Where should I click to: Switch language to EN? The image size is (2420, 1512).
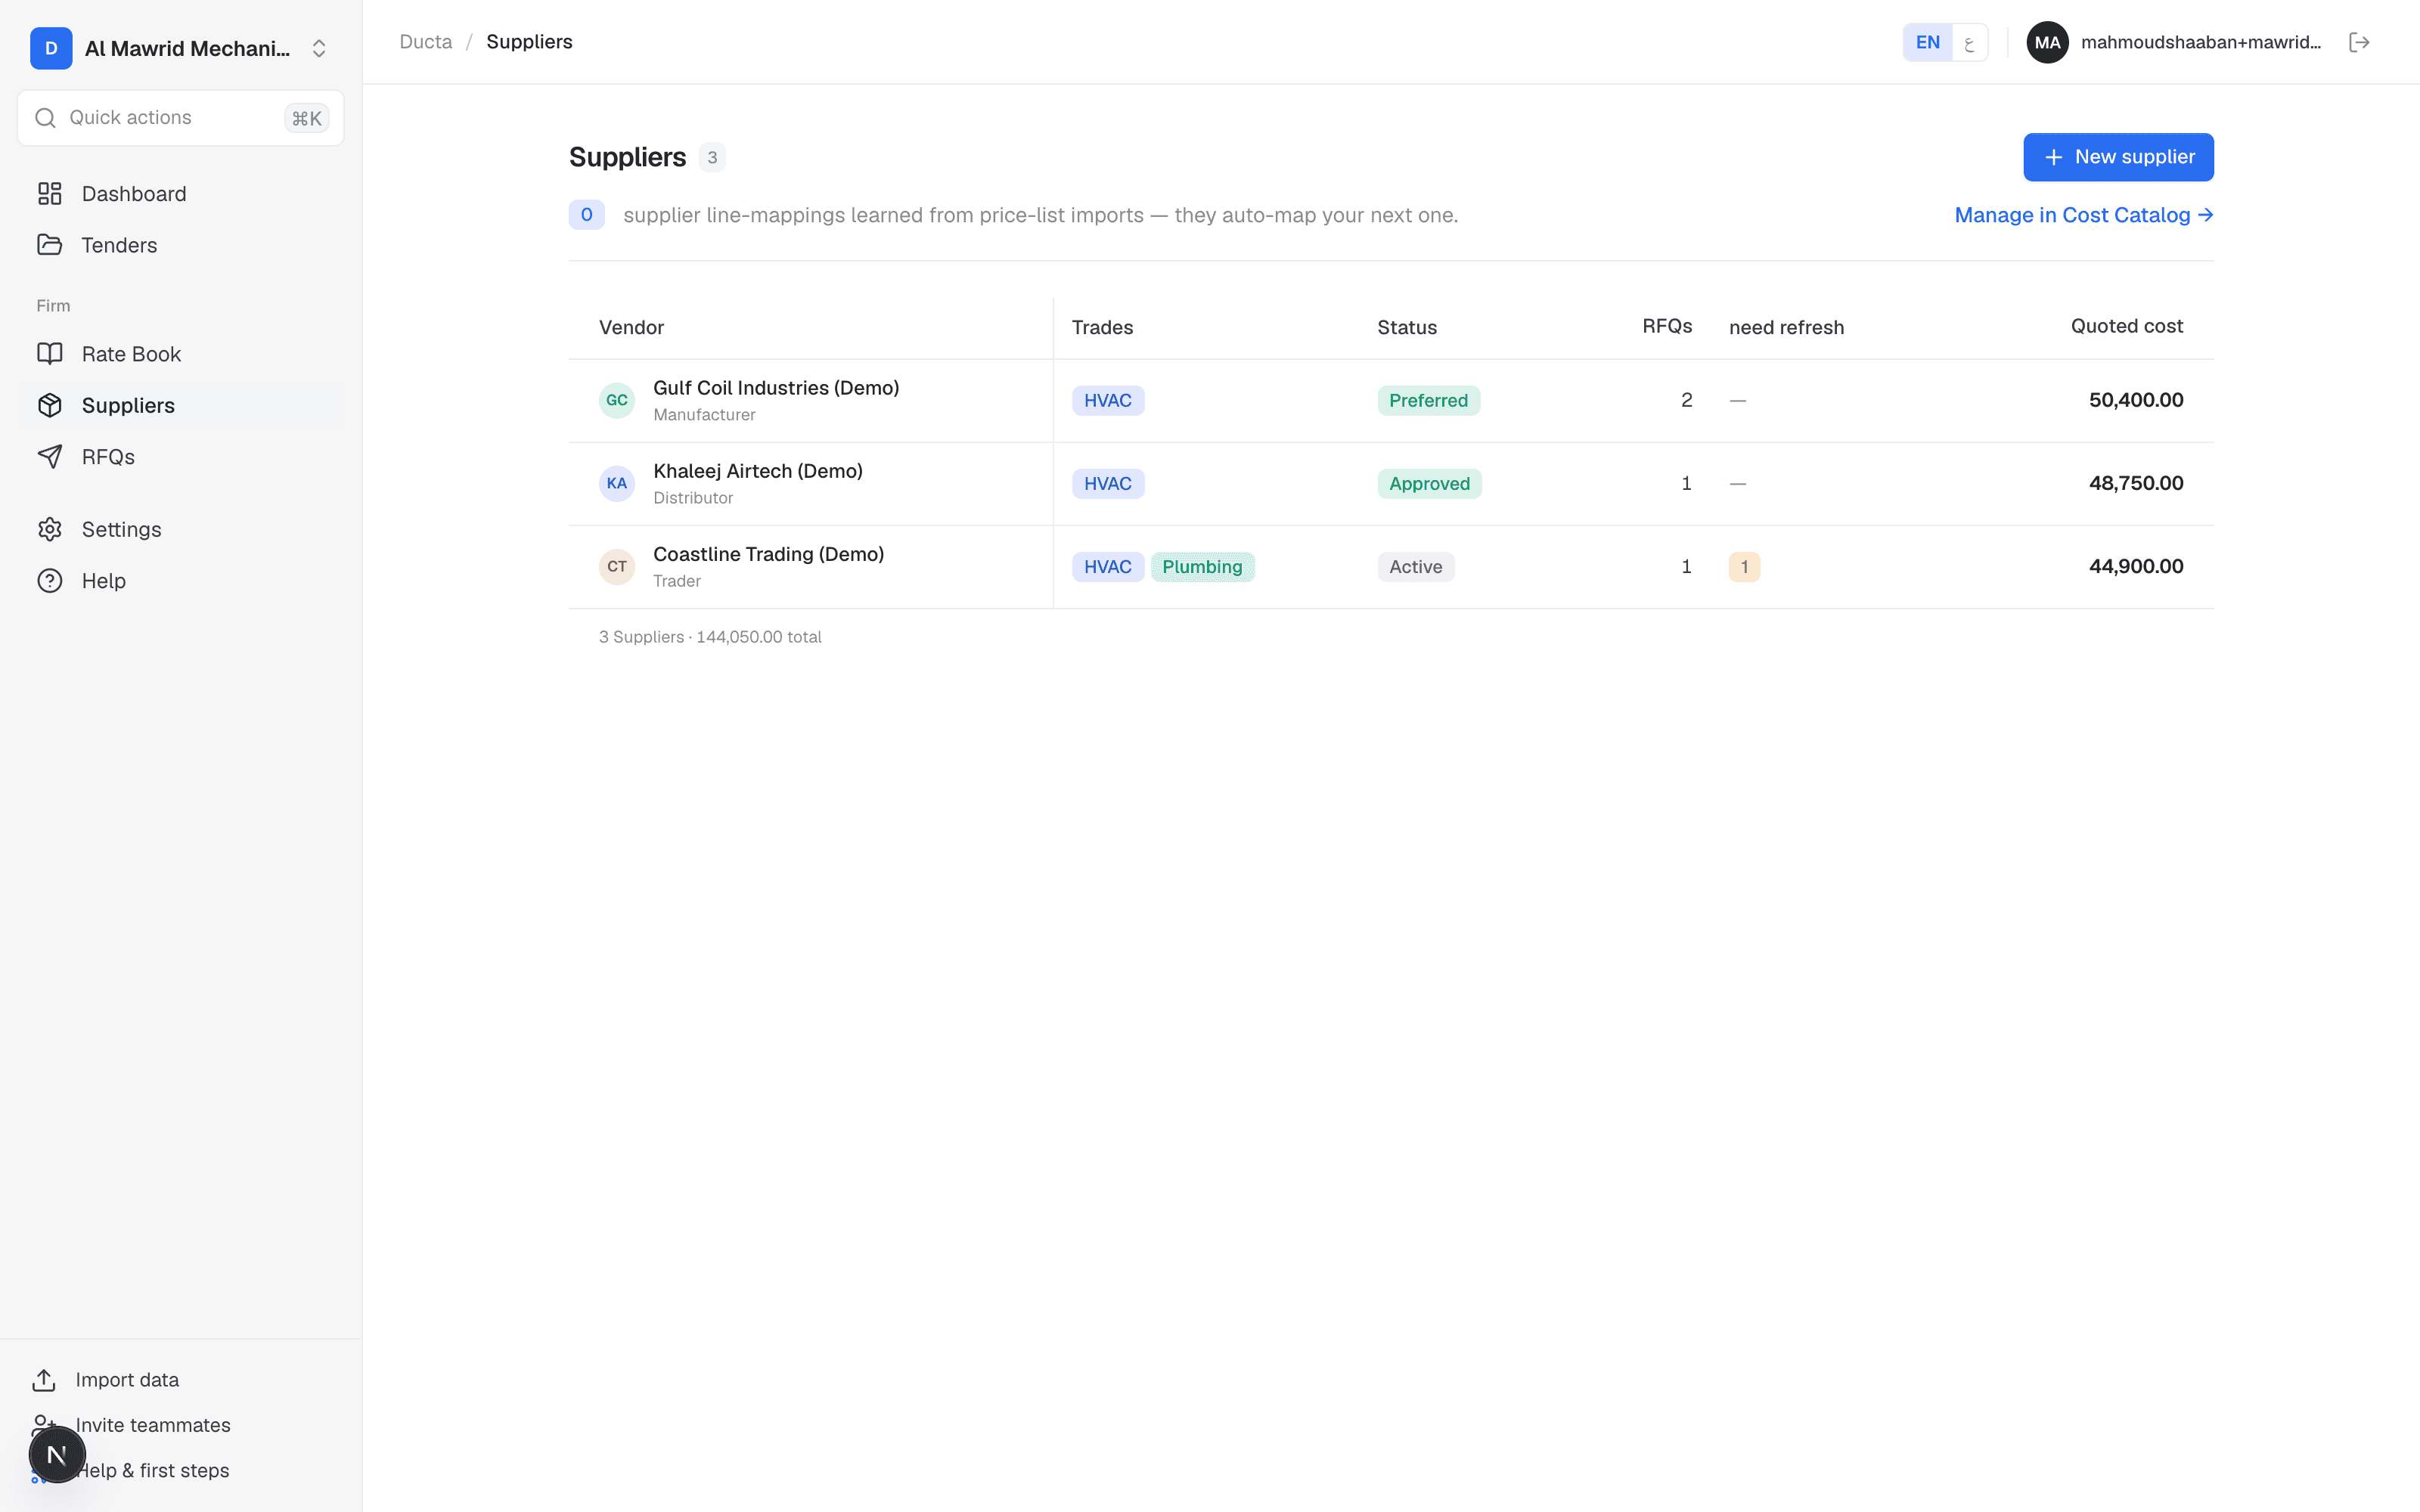pyautogui.click(x=1927, y=42)
